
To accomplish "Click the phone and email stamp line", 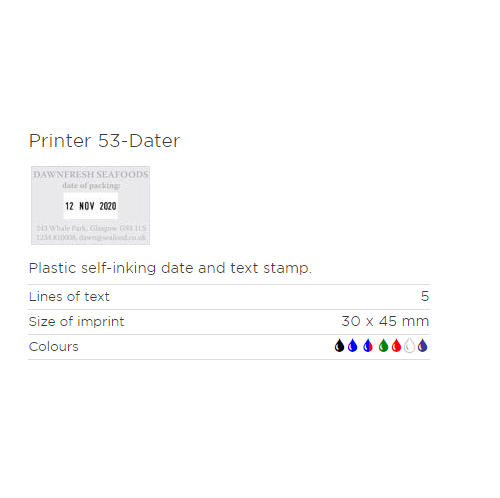I will tap(91, 237).
